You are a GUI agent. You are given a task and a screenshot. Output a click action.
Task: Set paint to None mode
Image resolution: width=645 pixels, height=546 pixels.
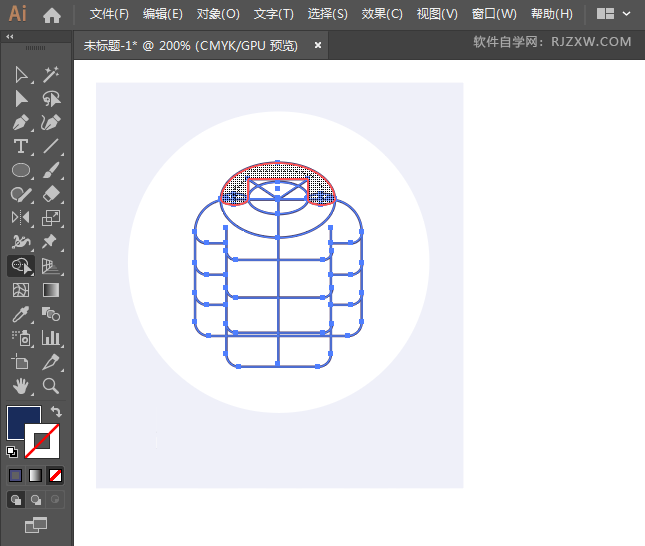(x=56, y=475)
